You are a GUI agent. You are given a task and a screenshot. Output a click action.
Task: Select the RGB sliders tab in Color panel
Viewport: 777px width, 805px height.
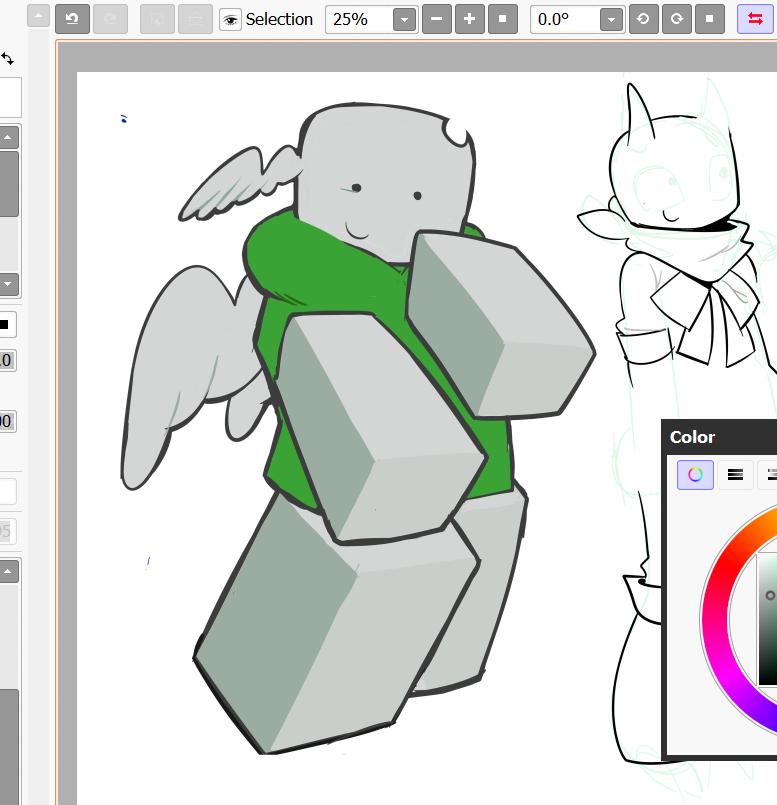(x=735, y=474)
